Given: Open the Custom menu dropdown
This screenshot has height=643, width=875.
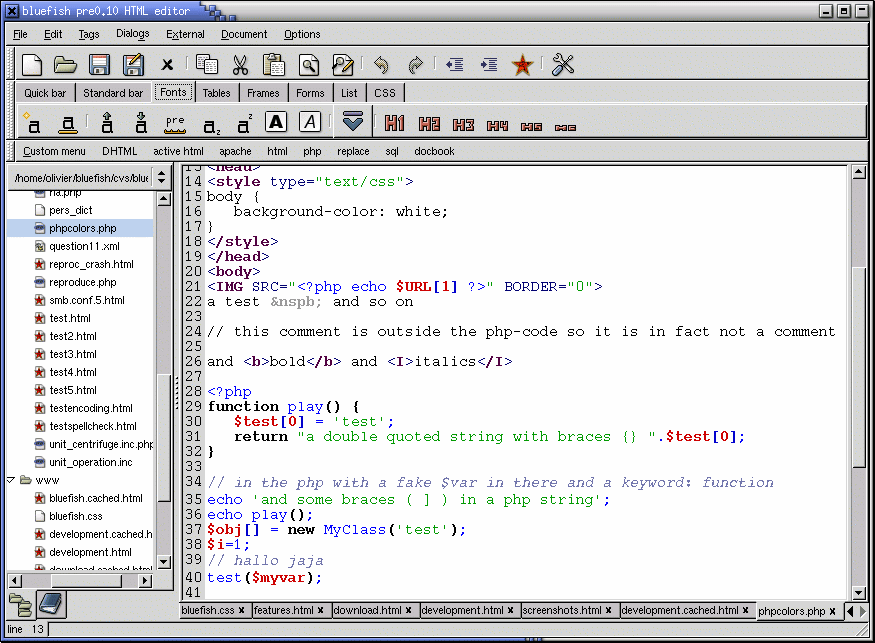Looking at the screenshot, I should pyautogui.click(x=54, y=151).
